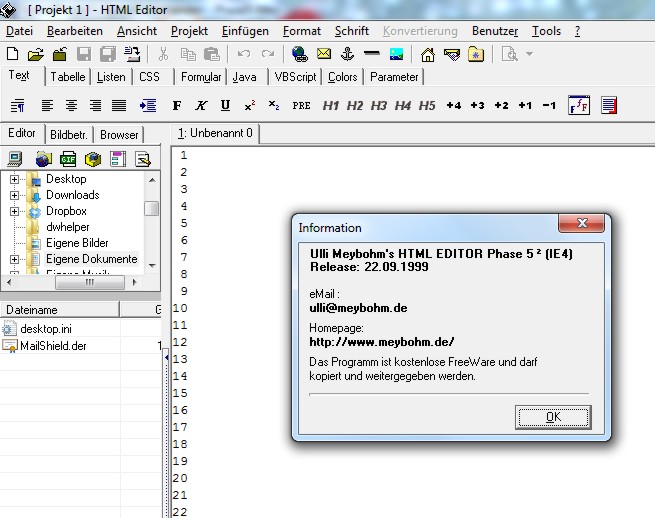Viewport: 655px width, 518px height.
Task: Expand the Desktop folder tree node
Action: point(15,179)
